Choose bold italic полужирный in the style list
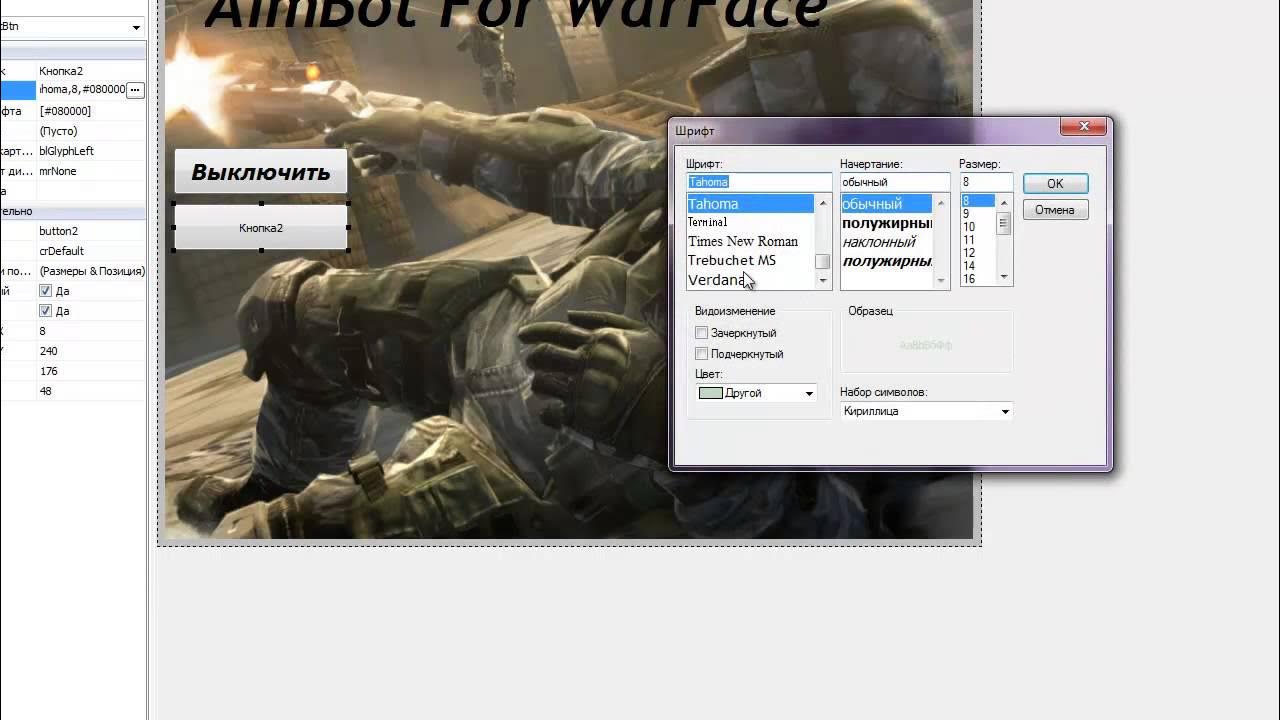Image resolution: width=1280 pixels, height=720 pixels. (x=886, y=261)
